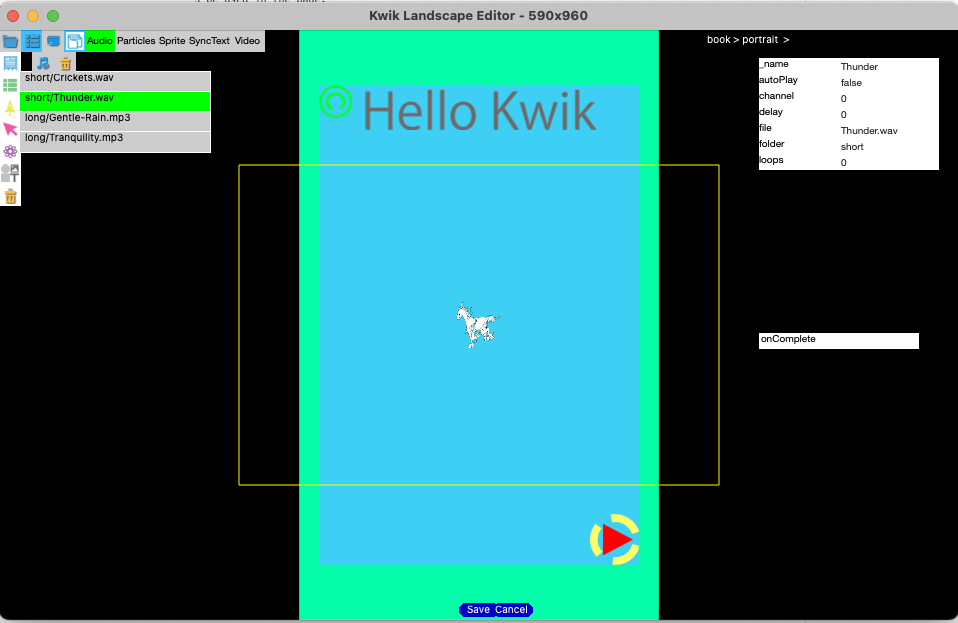Select the green table rows sidebar icon

(10, 85)
